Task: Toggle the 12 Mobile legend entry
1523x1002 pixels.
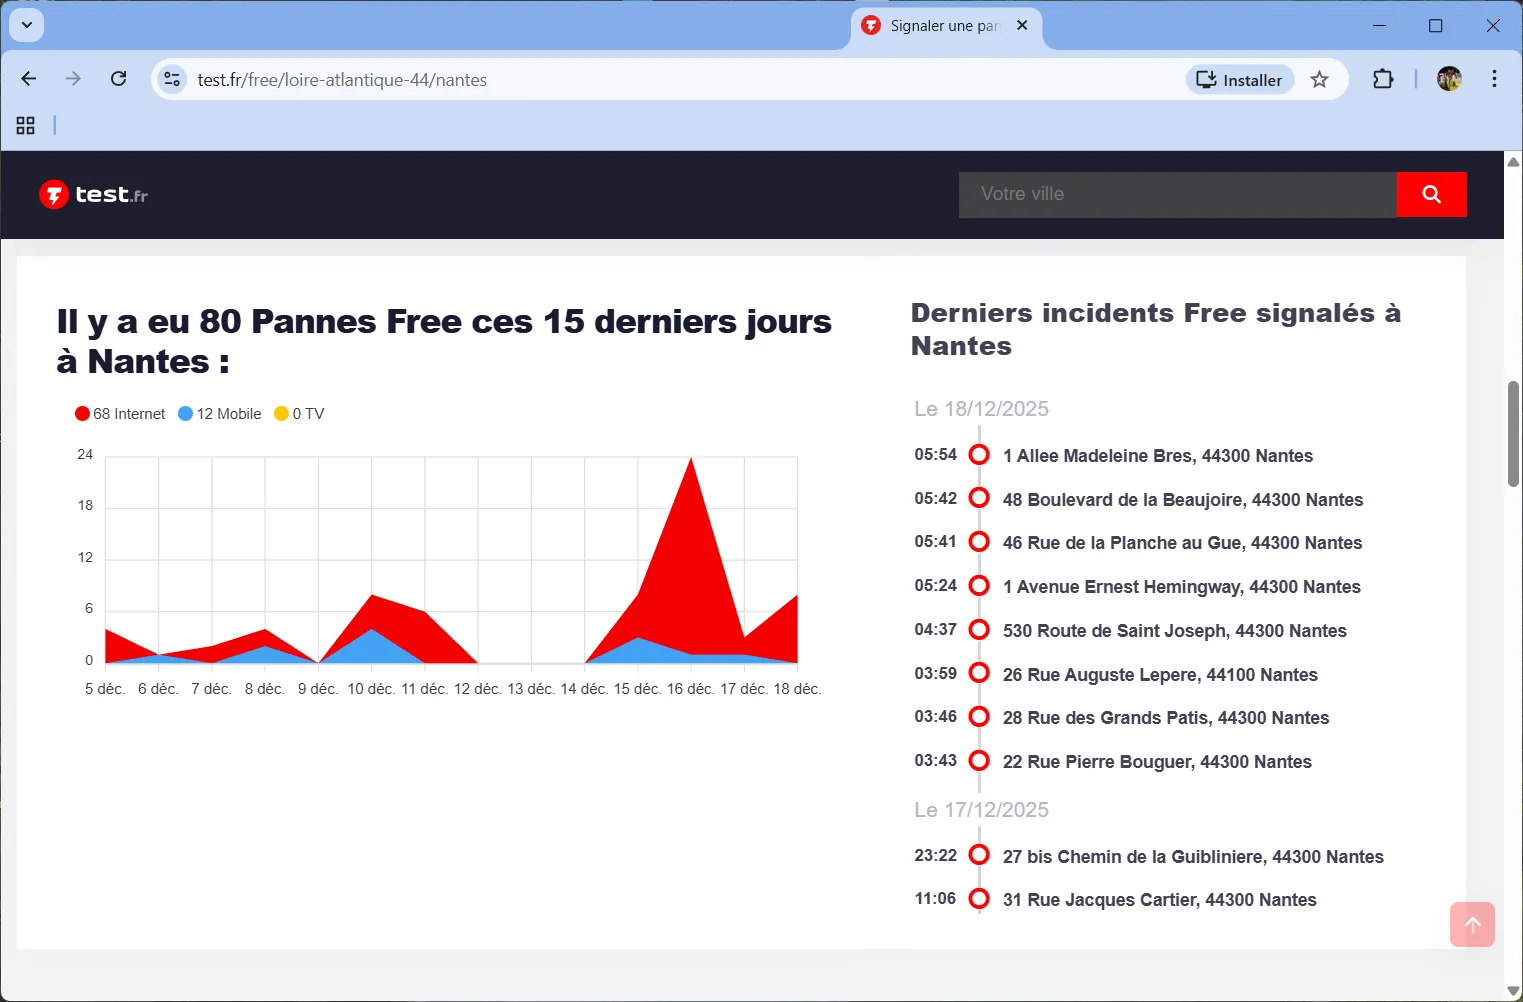Action: [x=219, y=413]
